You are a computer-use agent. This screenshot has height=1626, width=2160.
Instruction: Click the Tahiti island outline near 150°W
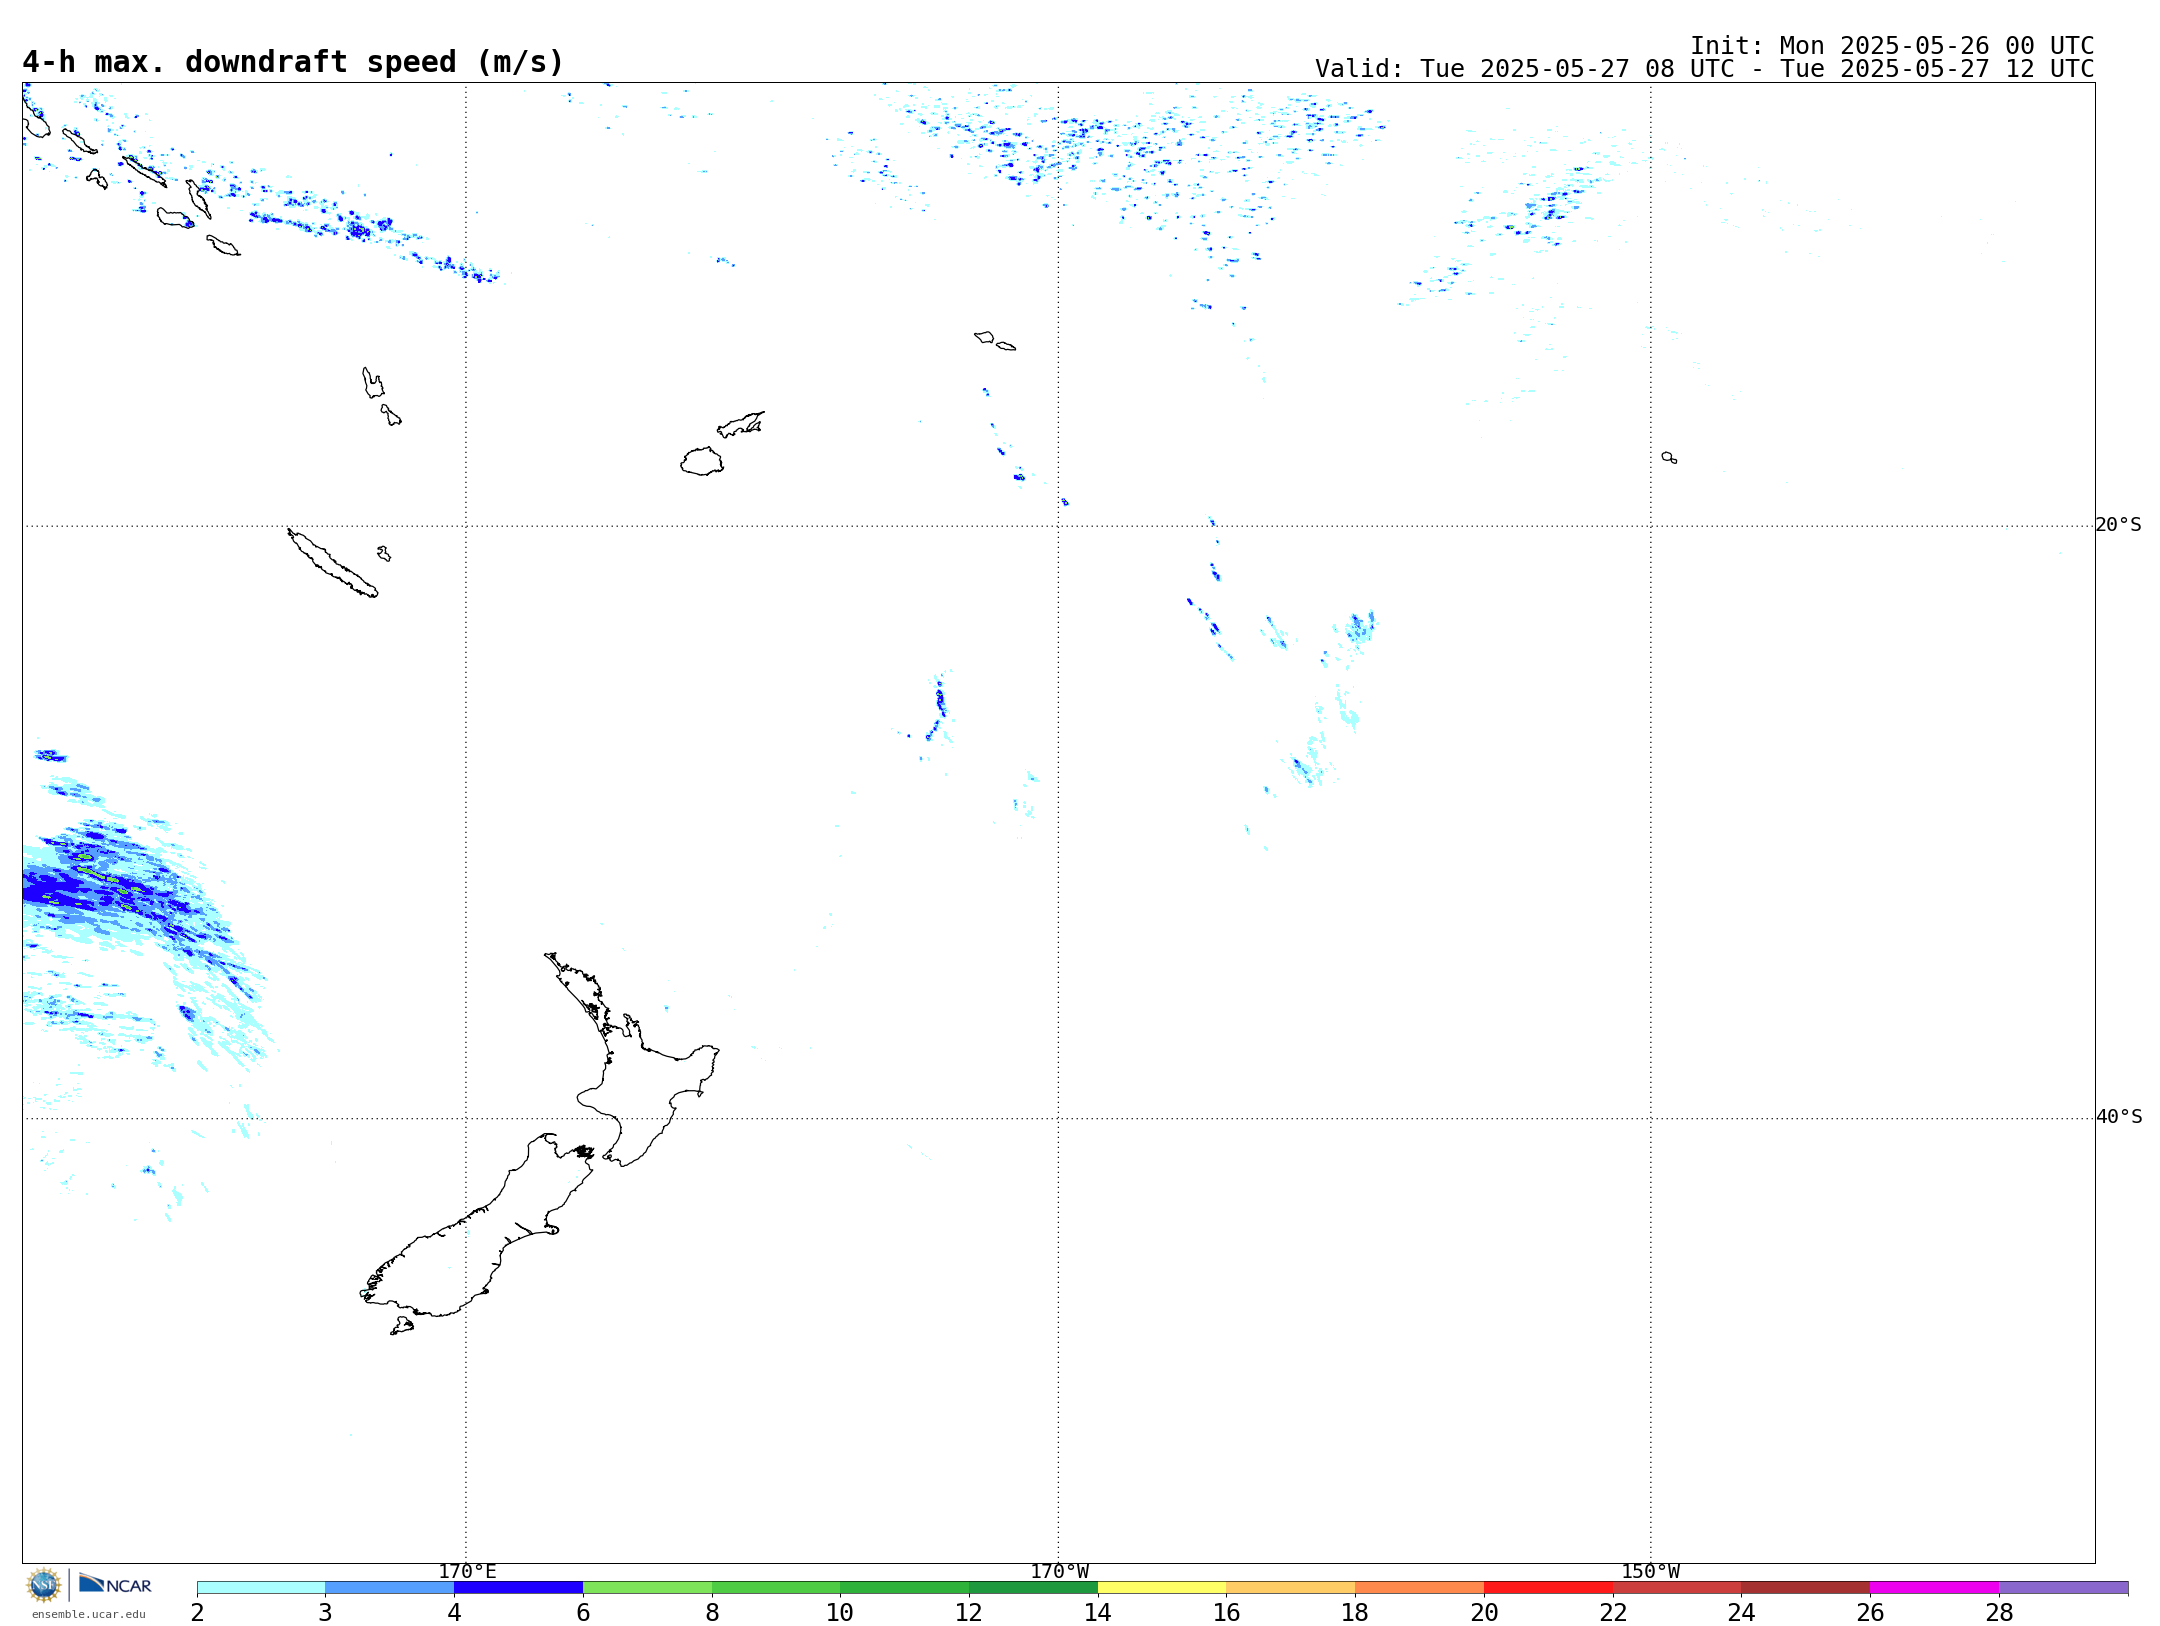[1669, 457]
